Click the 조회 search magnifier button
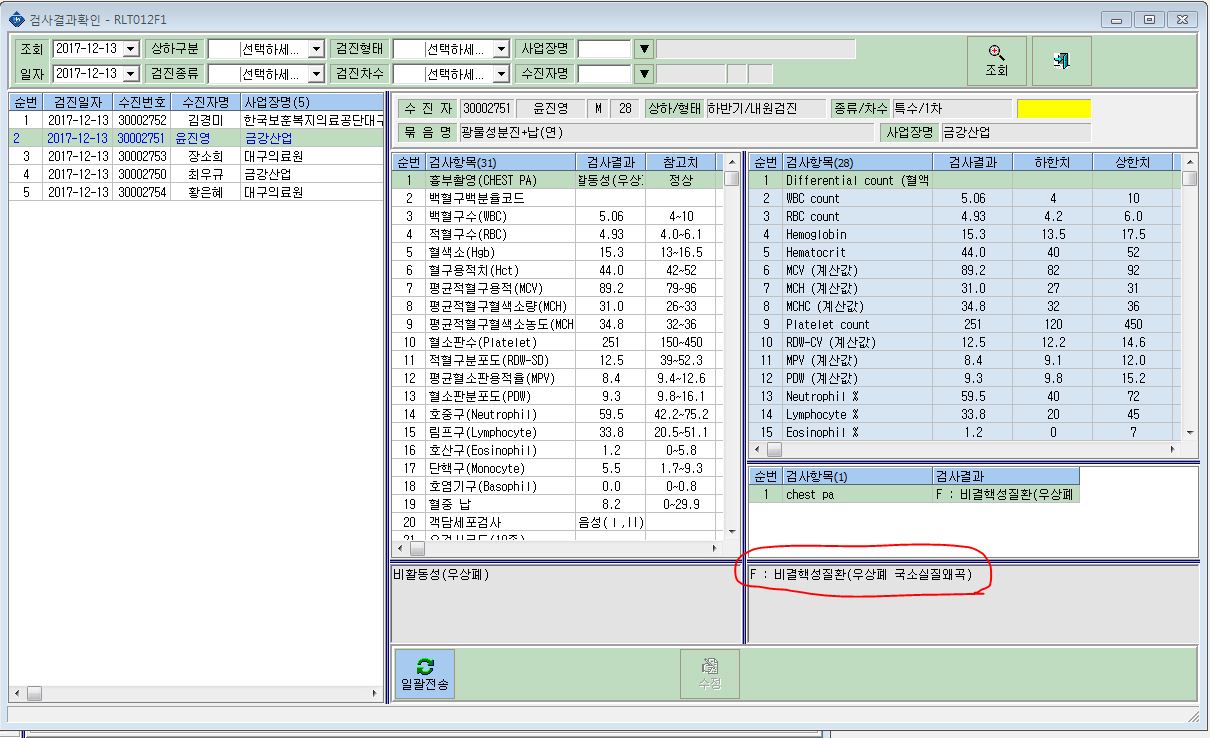The image size is (1210, 738). click(996, 61)
